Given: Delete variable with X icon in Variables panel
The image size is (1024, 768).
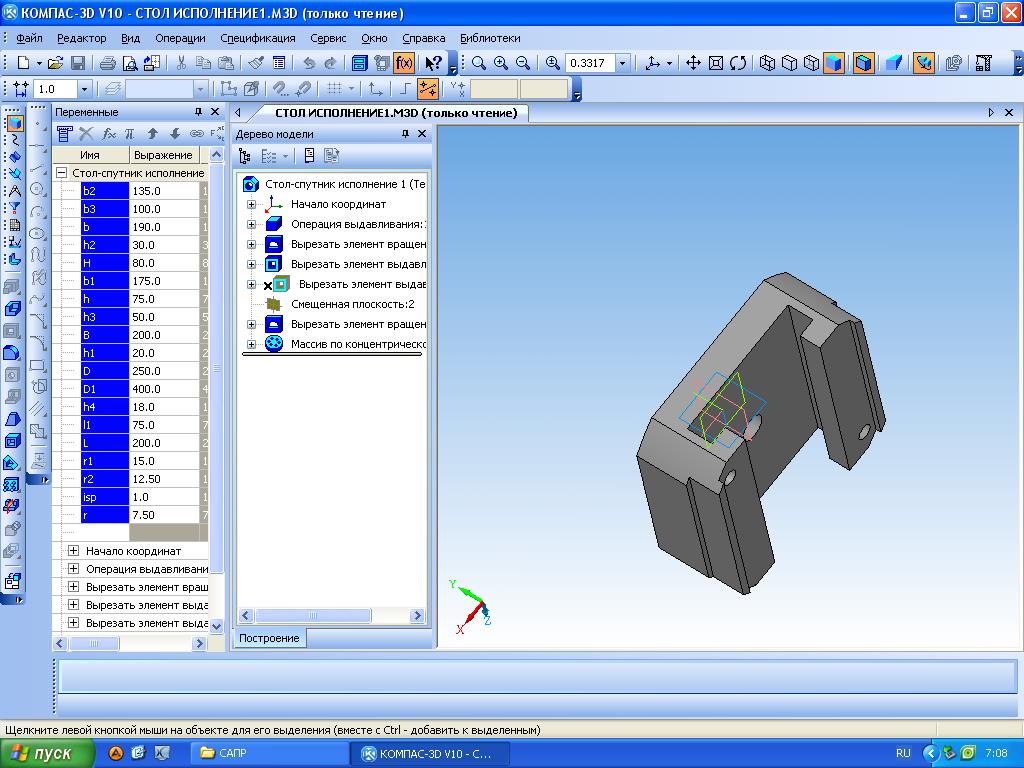Looking at the screenshot, I should coord(86,134).
